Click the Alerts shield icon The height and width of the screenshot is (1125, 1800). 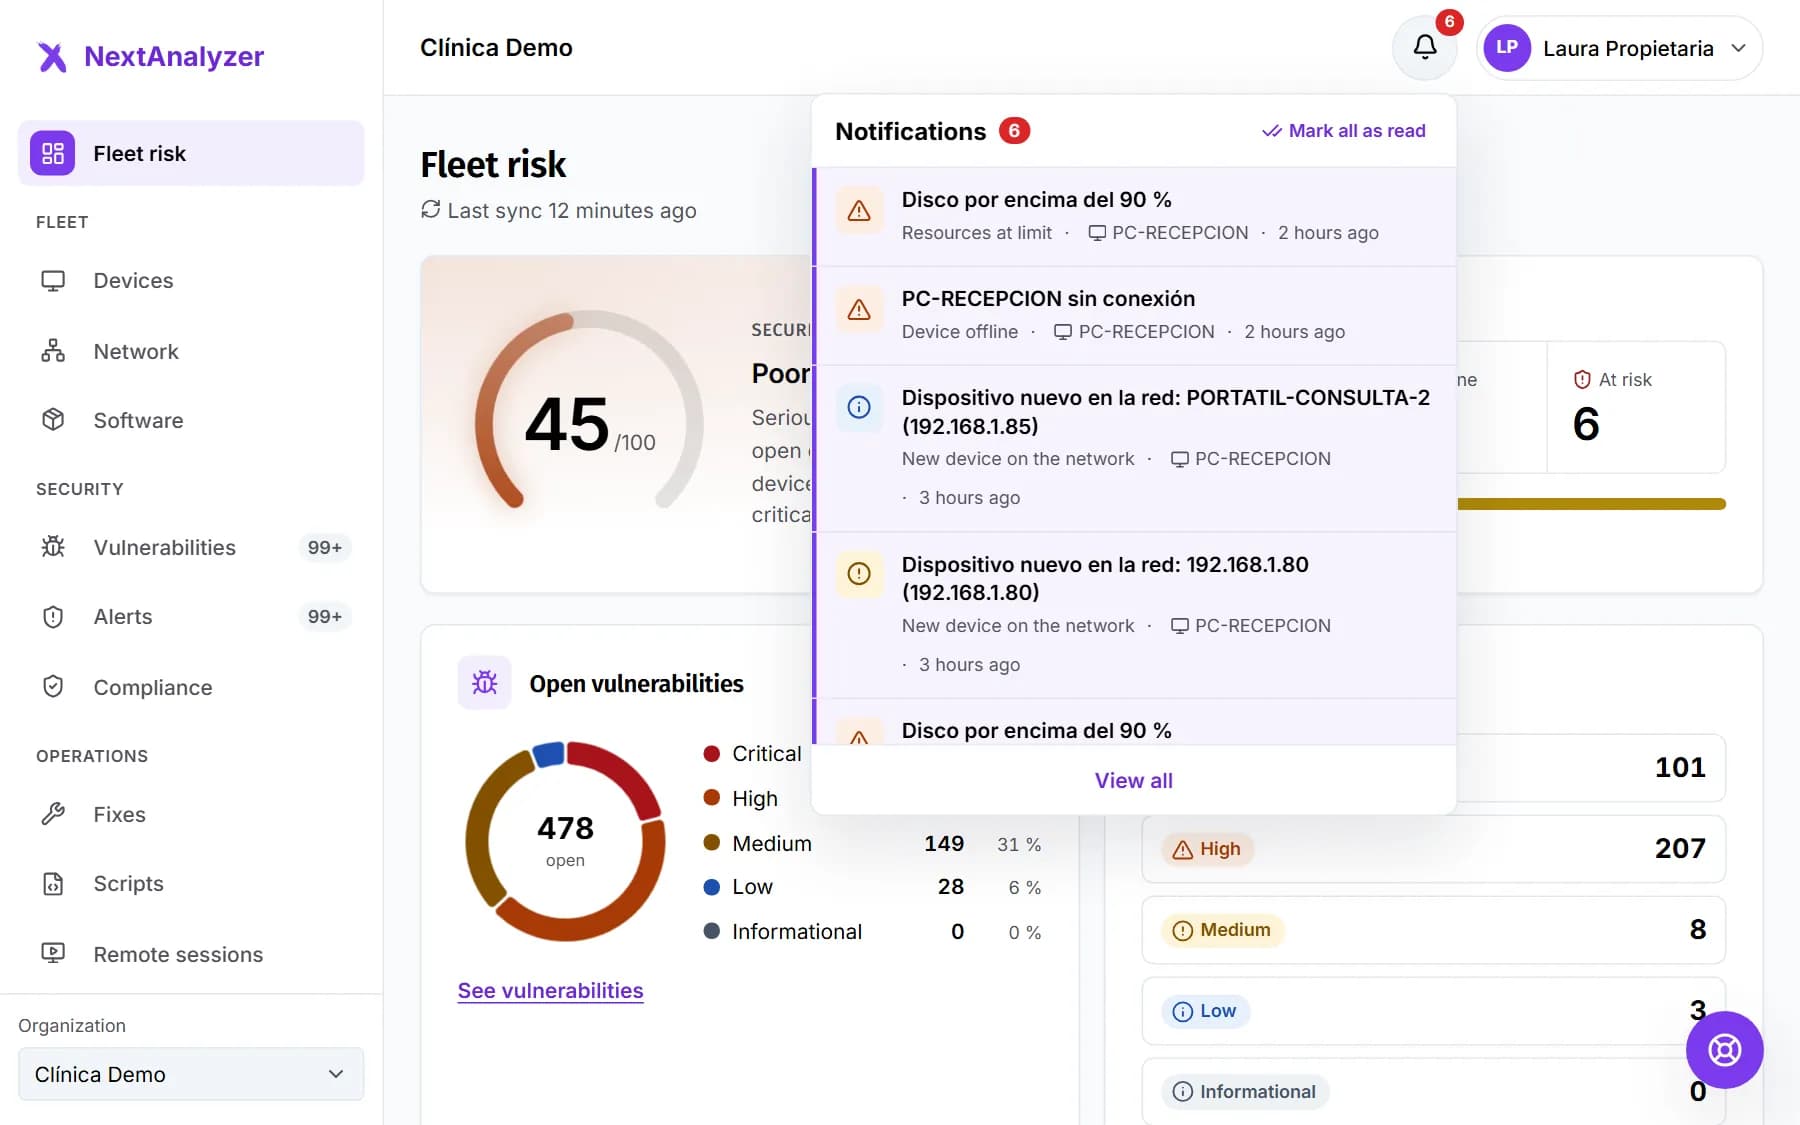click(53, 617)
